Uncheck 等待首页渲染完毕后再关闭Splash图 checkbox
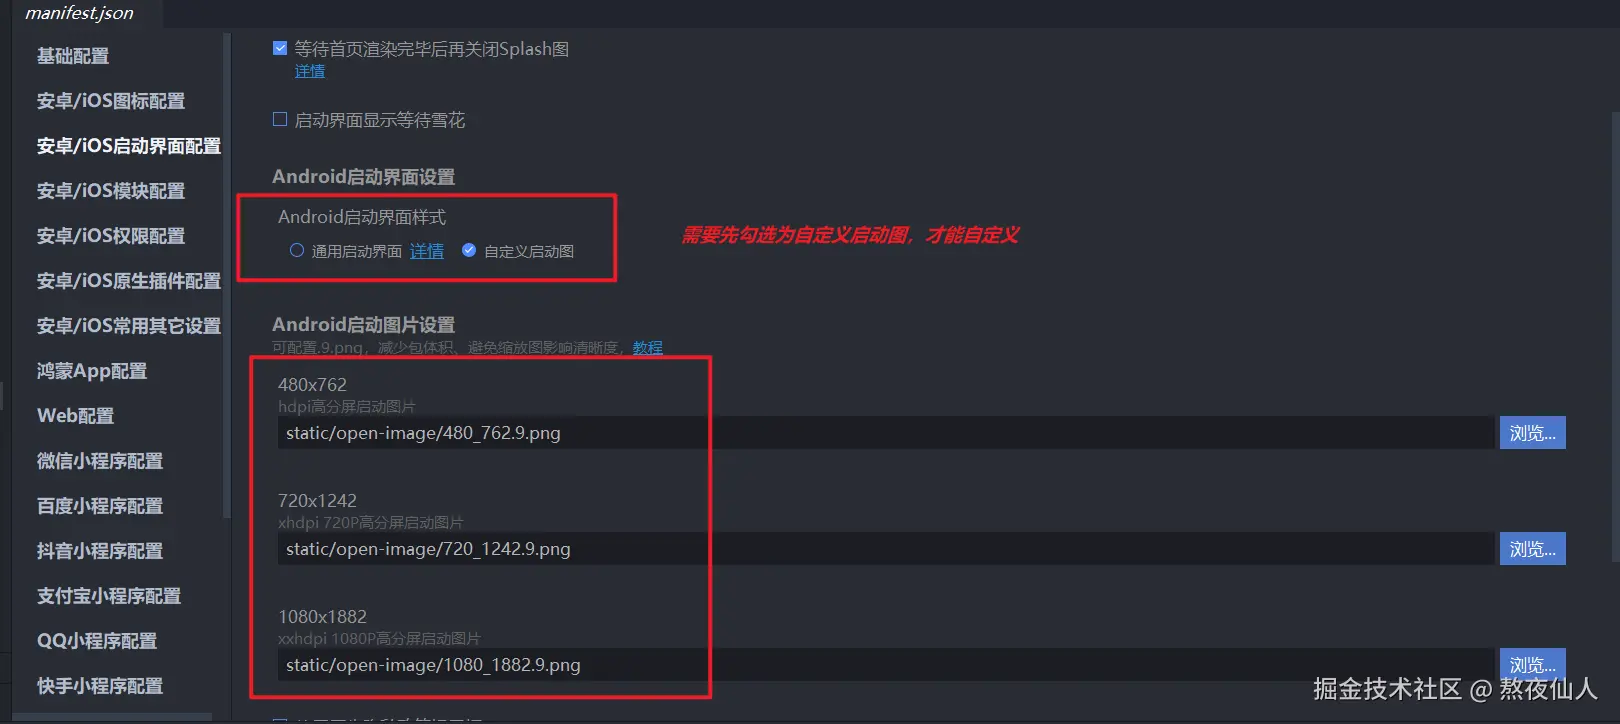 click(x=280, y=48)
